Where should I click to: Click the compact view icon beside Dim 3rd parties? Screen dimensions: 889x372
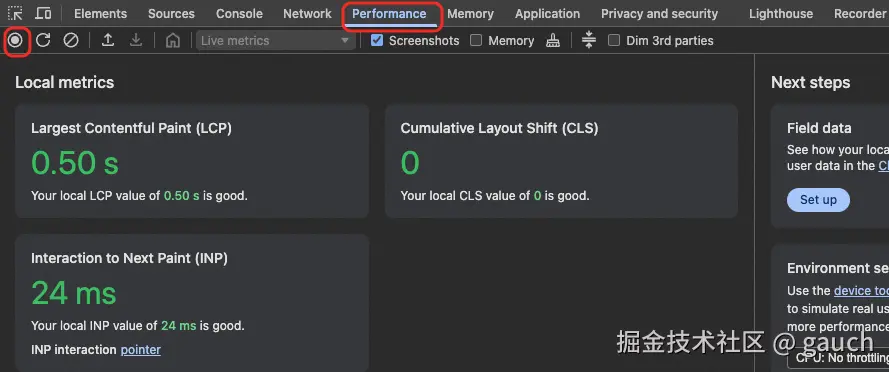589,40
